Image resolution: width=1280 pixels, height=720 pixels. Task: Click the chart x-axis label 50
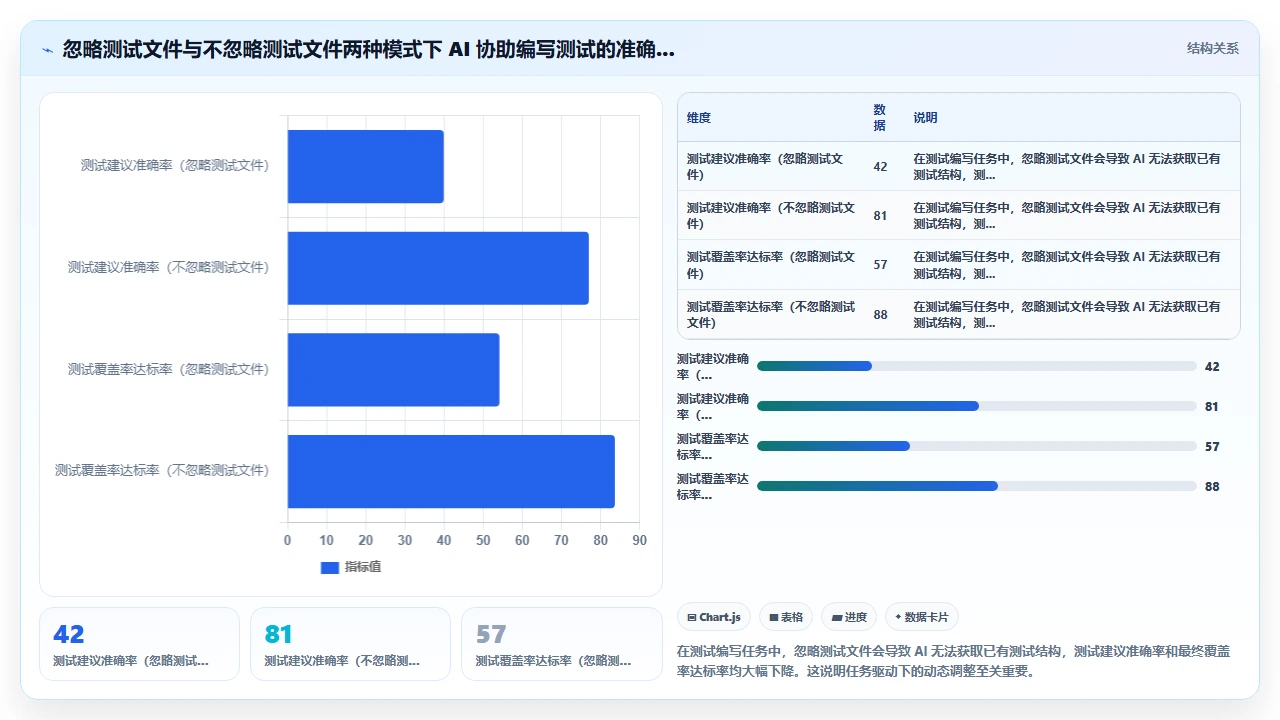(x=483, y=541)
